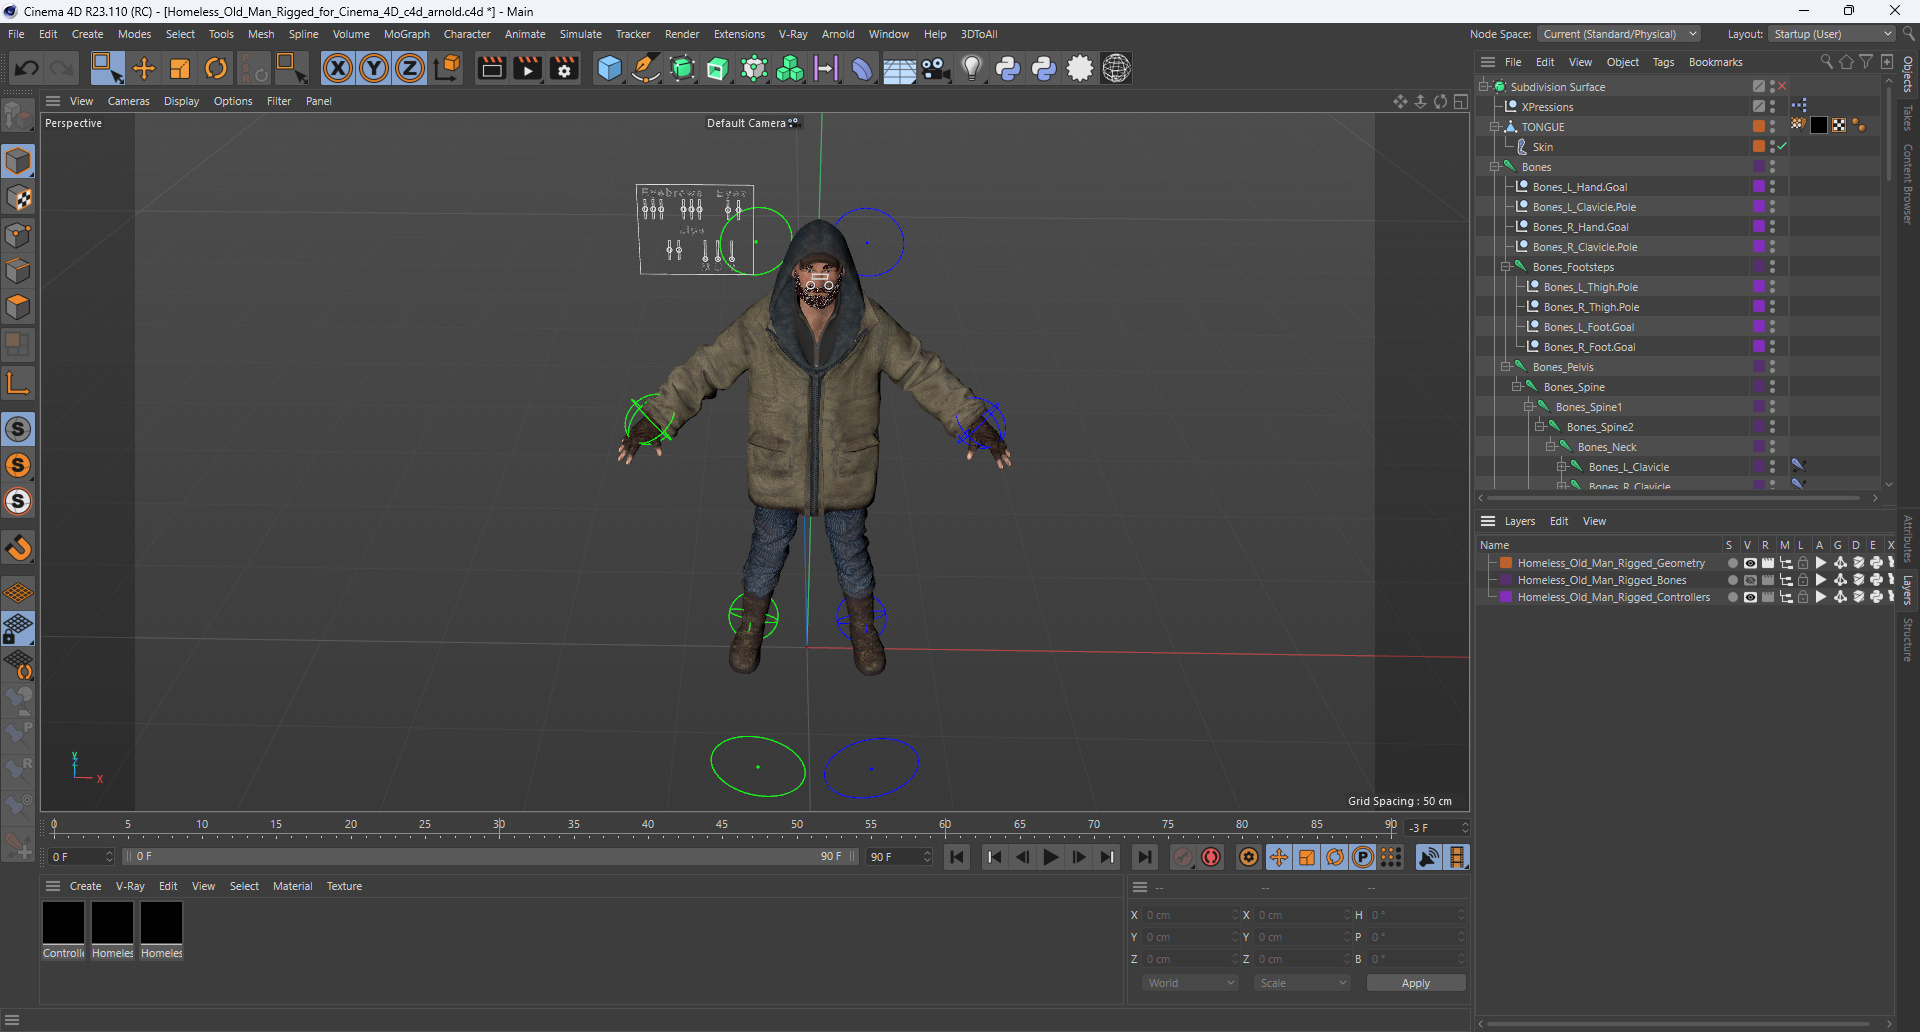Toggle the X axis lock
Screen dimensions: 1920x1032
tap(338, 68)
